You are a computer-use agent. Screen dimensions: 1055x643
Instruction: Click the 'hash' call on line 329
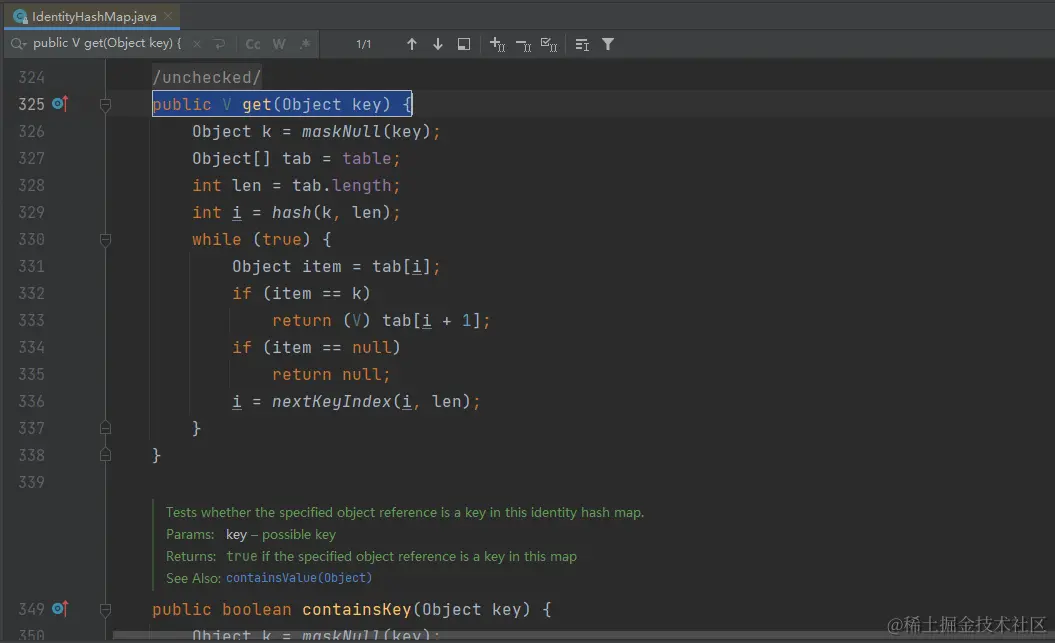click(x=291, y=213)
